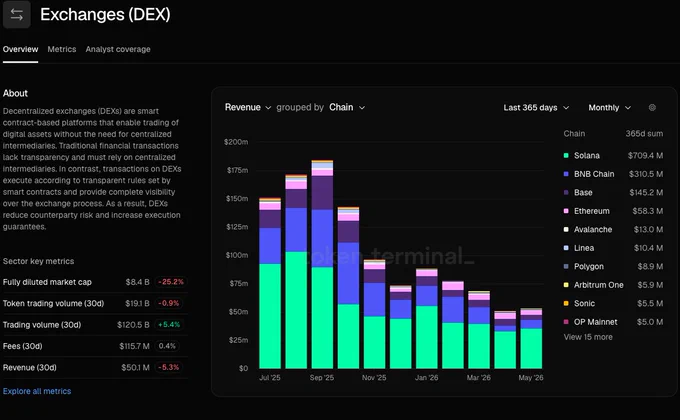Toggle BNB Chain blue legend swatch
680x420 pixels.
566,174
